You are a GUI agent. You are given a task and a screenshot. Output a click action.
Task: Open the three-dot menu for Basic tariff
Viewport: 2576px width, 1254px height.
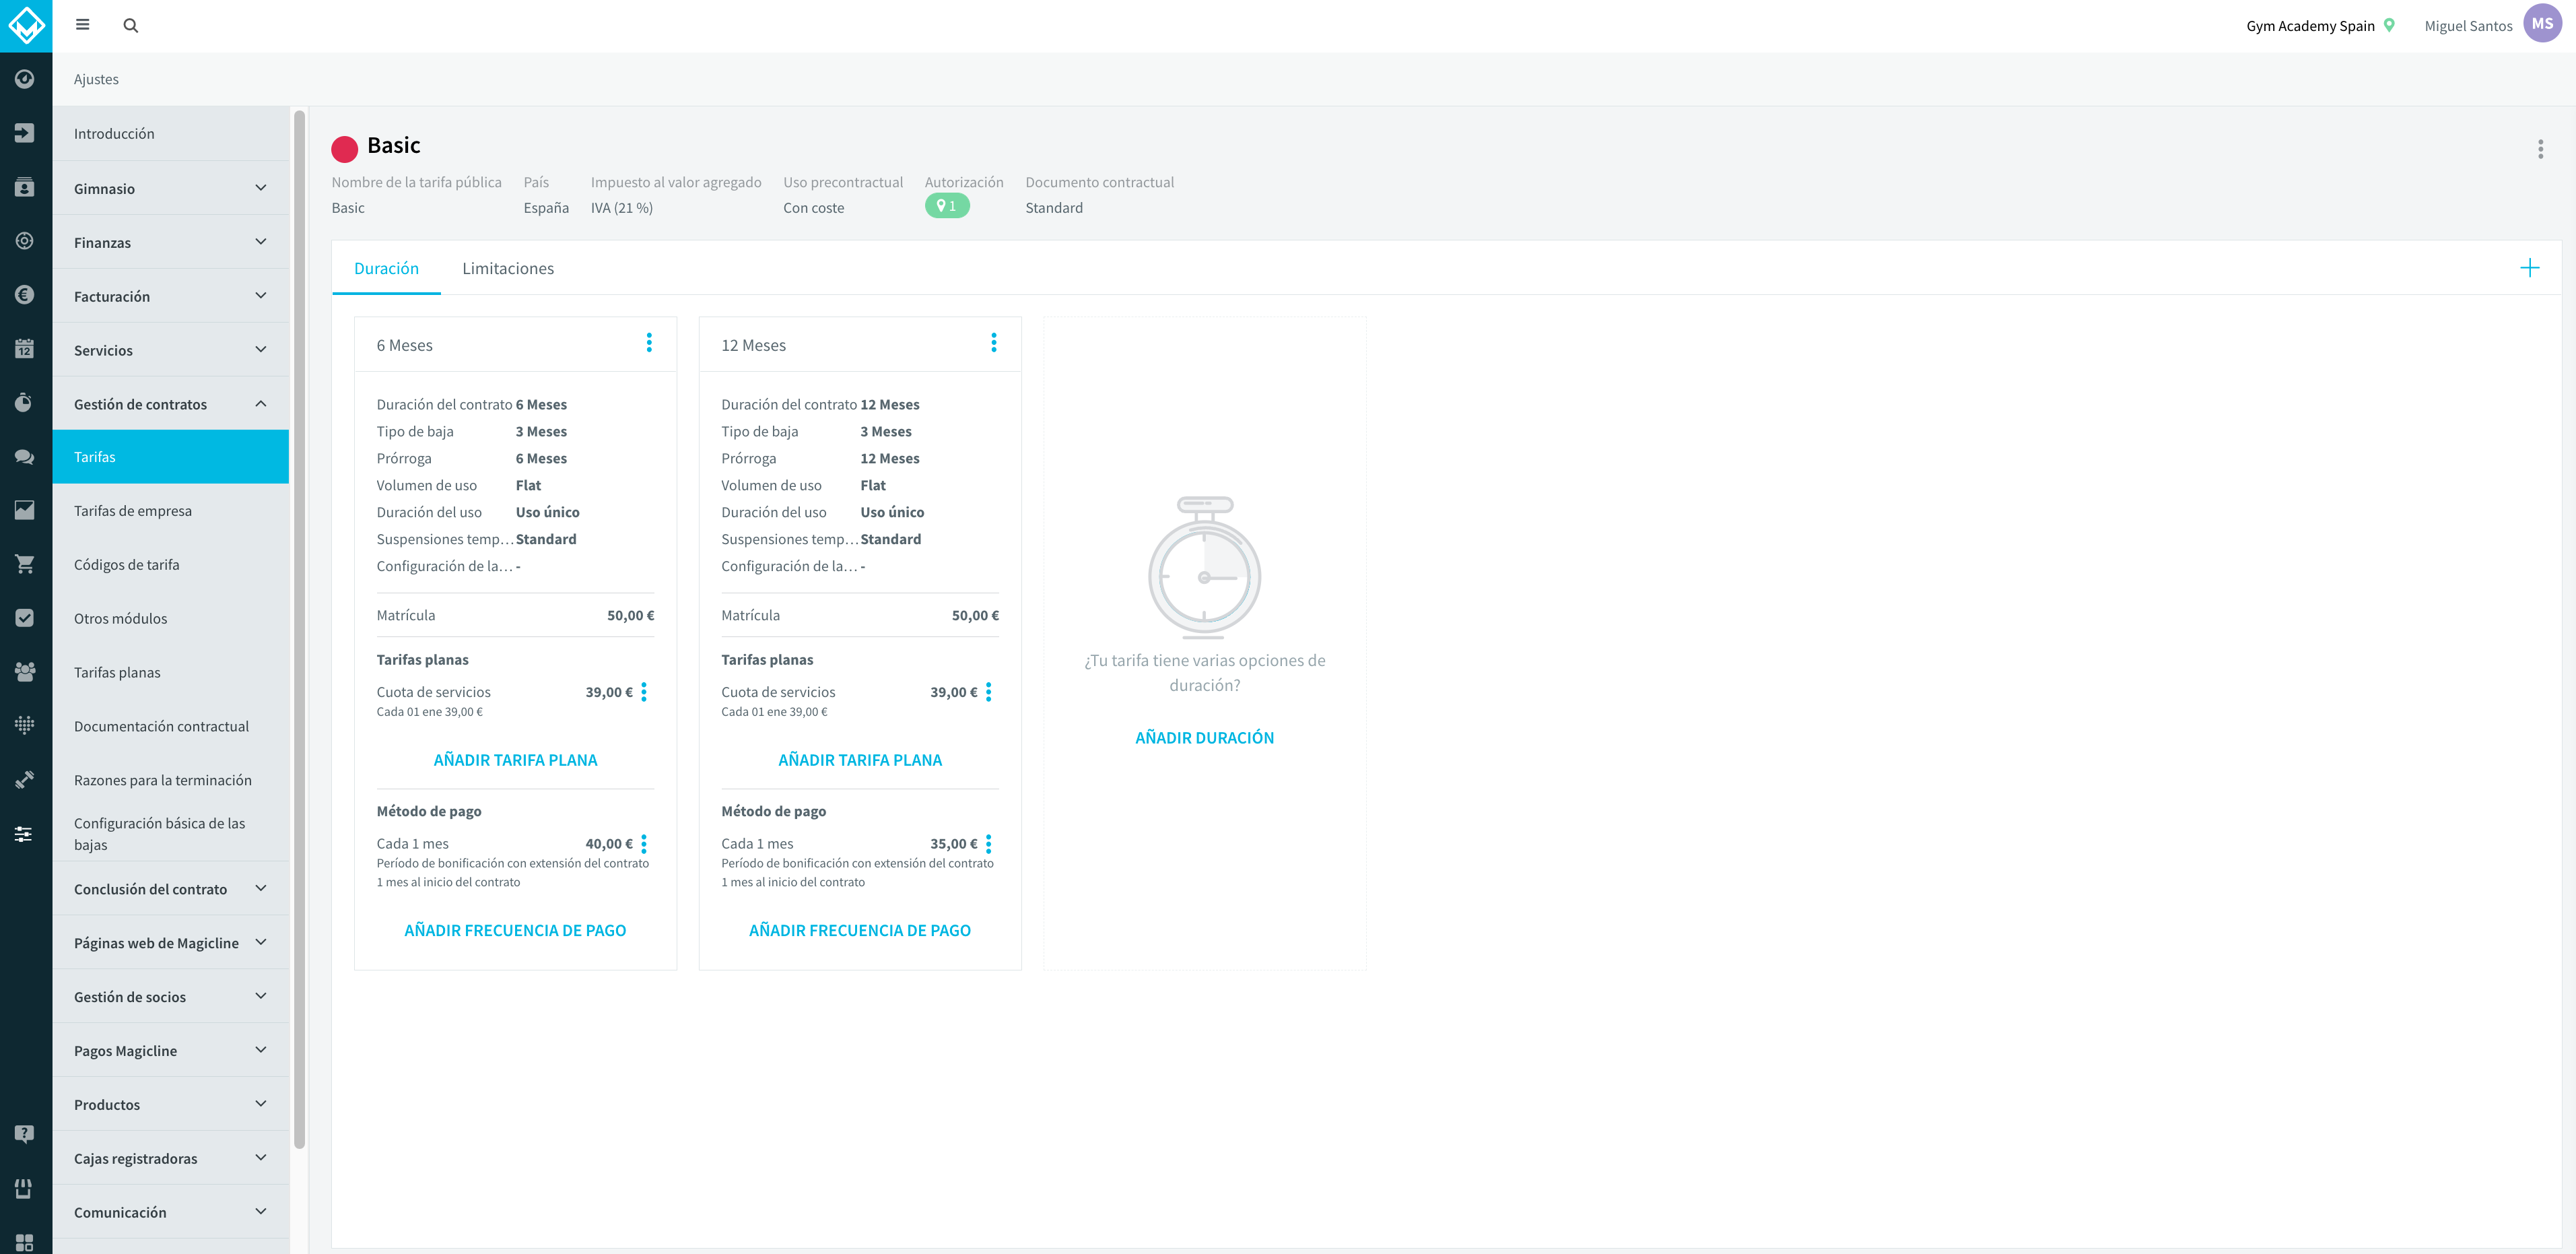[x=2540, y=150]
